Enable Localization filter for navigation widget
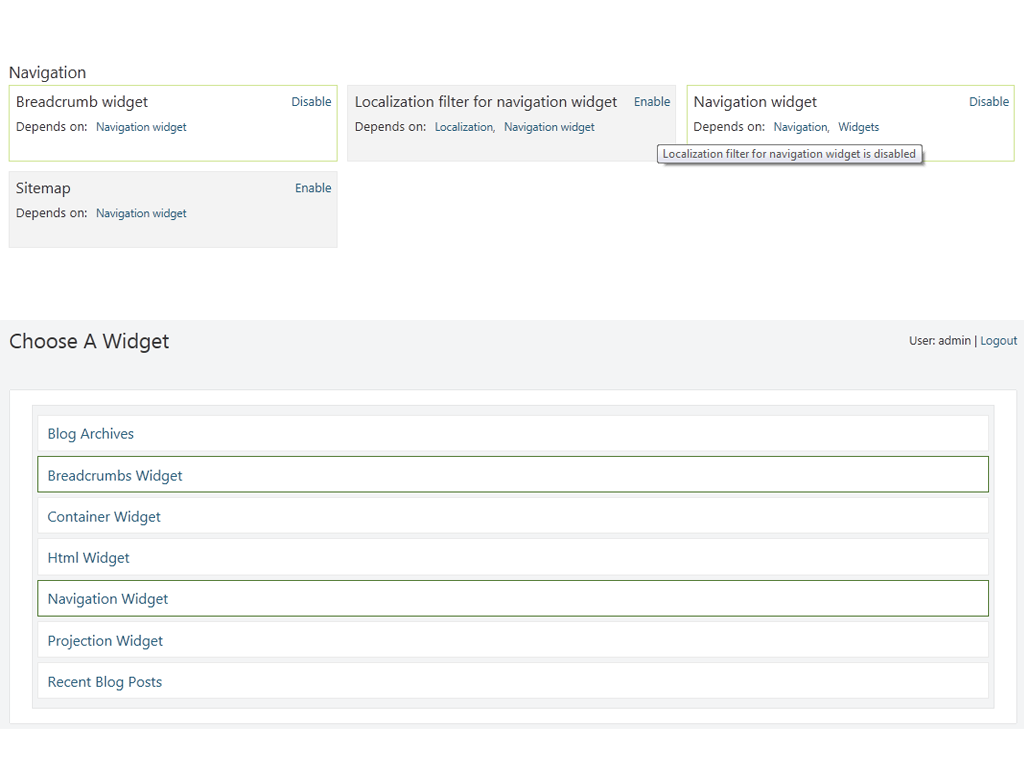1024x768 pixels. pyautogui.click(x=652, y=102)
